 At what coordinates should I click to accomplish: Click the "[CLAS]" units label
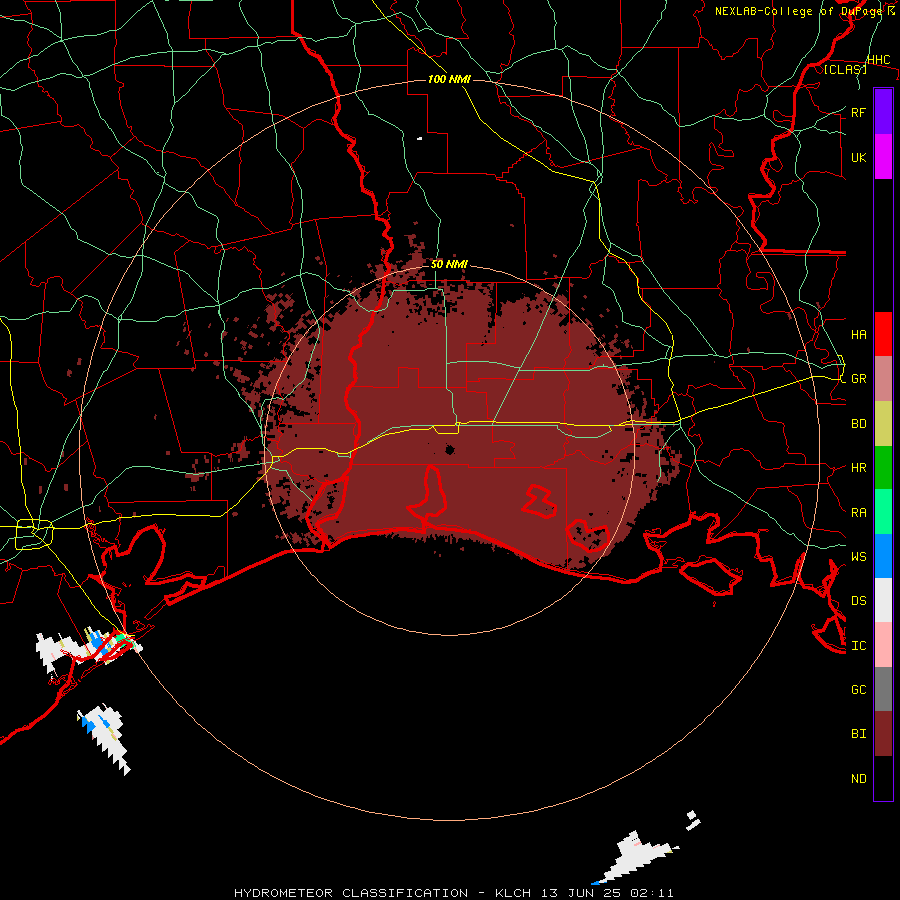click(845, 69)
